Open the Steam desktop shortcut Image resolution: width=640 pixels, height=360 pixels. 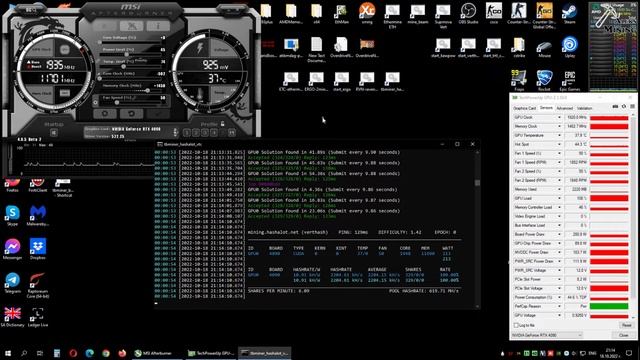[569, 14]
